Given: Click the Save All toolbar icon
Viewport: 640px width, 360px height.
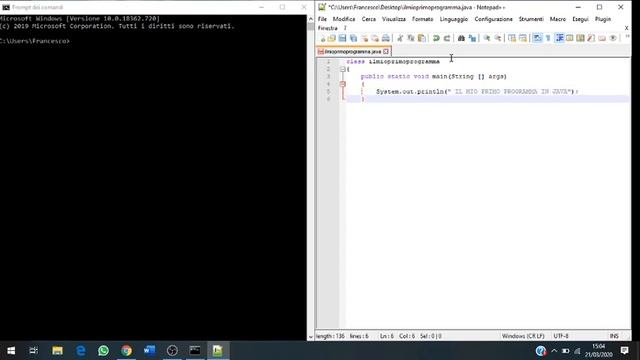Looking at the screenshot, I should (353, 38).
